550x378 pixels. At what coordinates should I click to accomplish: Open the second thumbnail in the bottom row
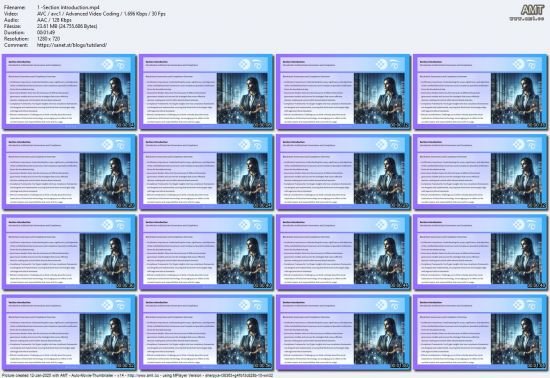[206, 332]
